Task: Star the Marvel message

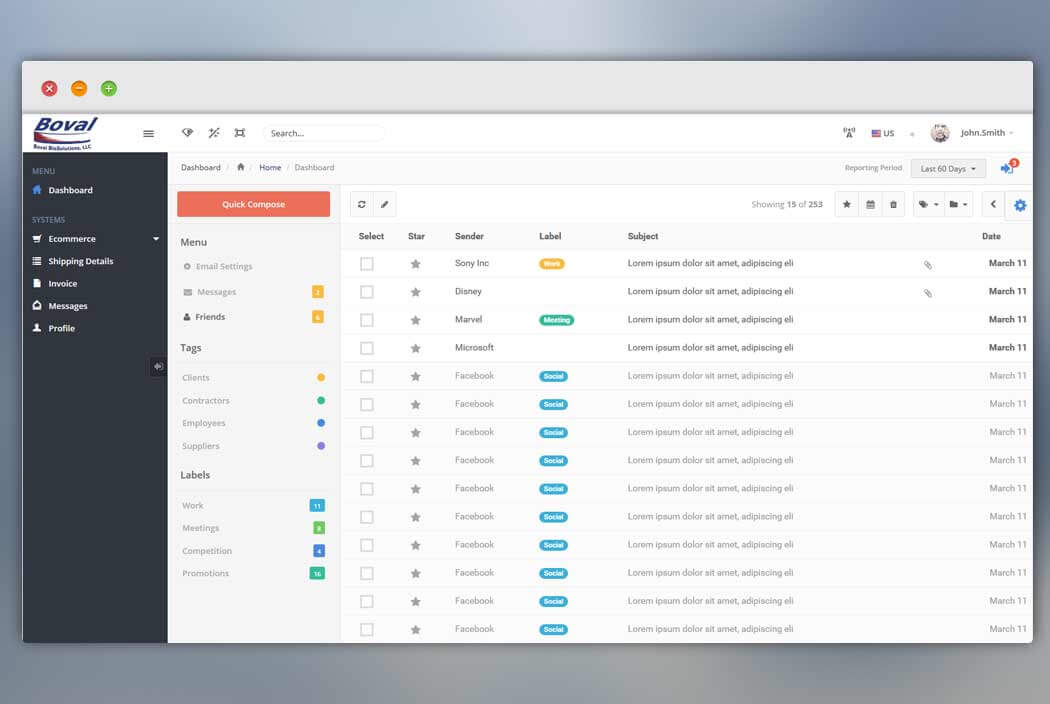Action: pos(416,320)
